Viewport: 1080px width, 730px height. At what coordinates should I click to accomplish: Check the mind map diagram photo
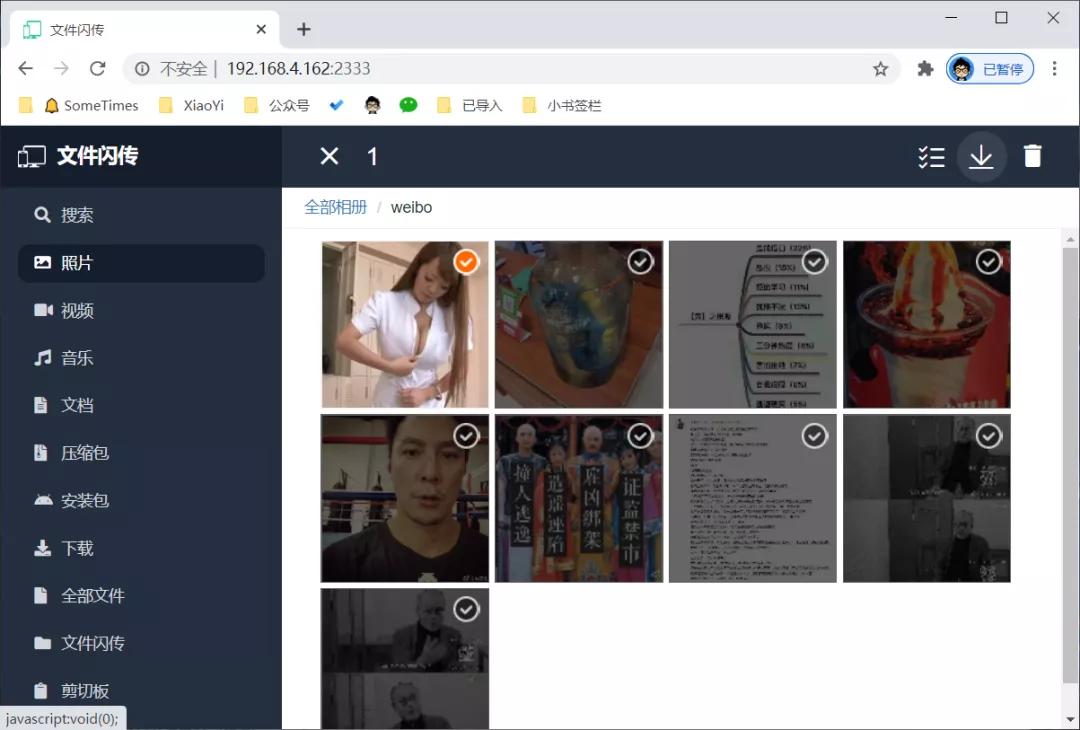[x=814, y=261]
